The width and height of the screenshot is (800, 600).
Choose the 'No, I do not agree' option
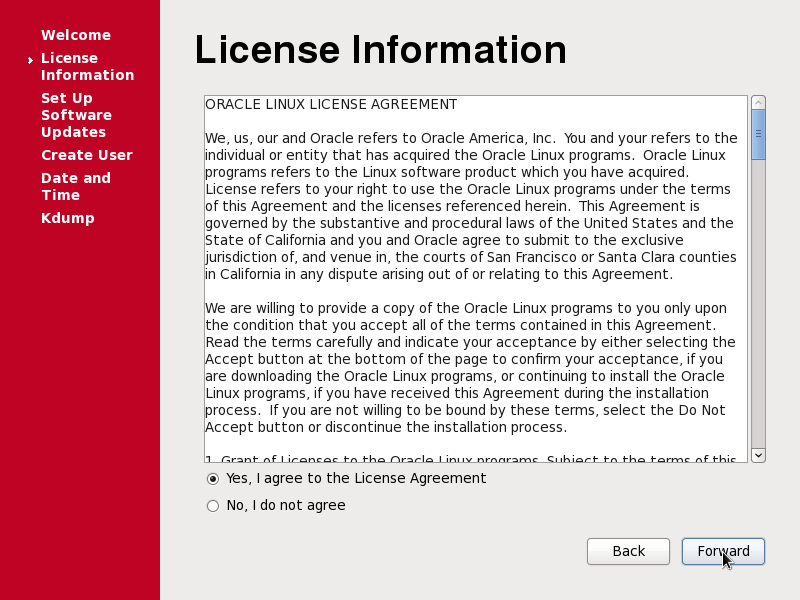click(276, 506)
